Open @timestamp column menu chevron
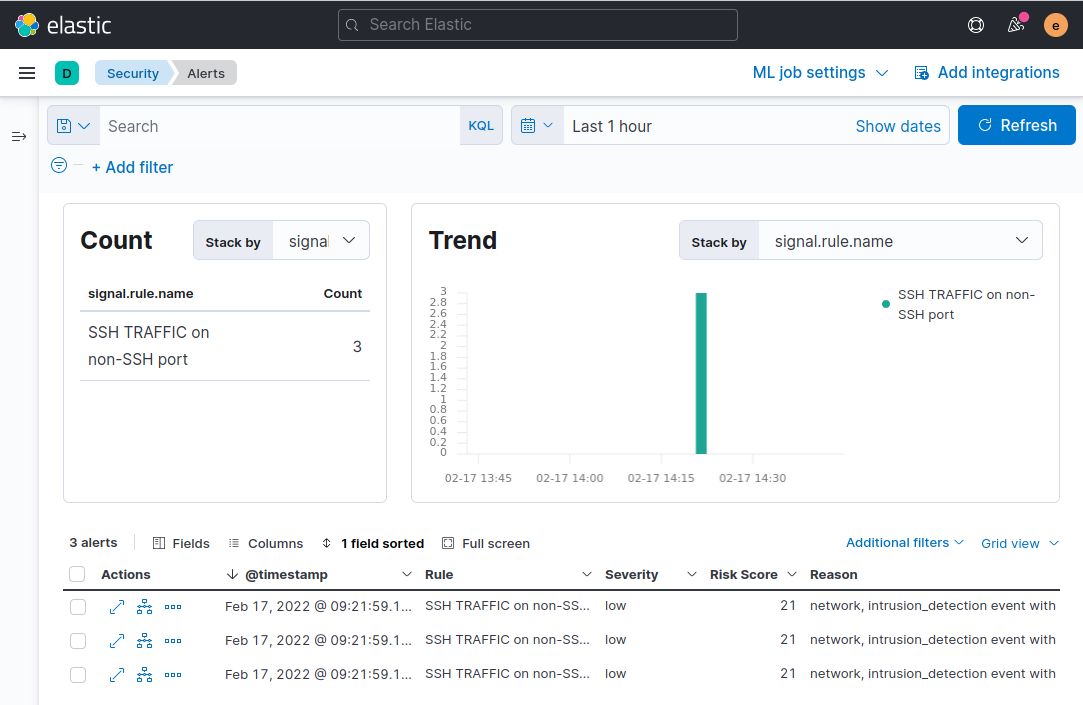This screenshot has height=705, width=1083. click(x=407, y=574)
